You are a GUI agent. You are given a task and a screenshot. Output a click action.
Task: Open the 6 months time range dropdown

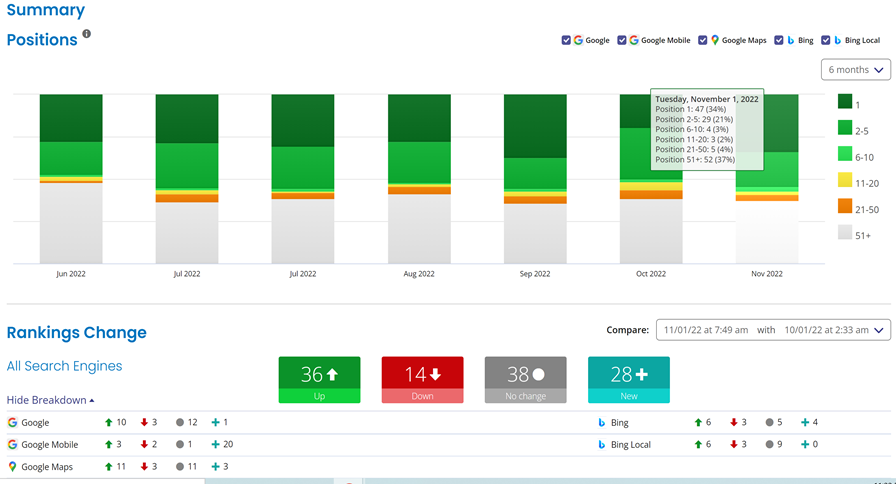click(x=855, y=70)
